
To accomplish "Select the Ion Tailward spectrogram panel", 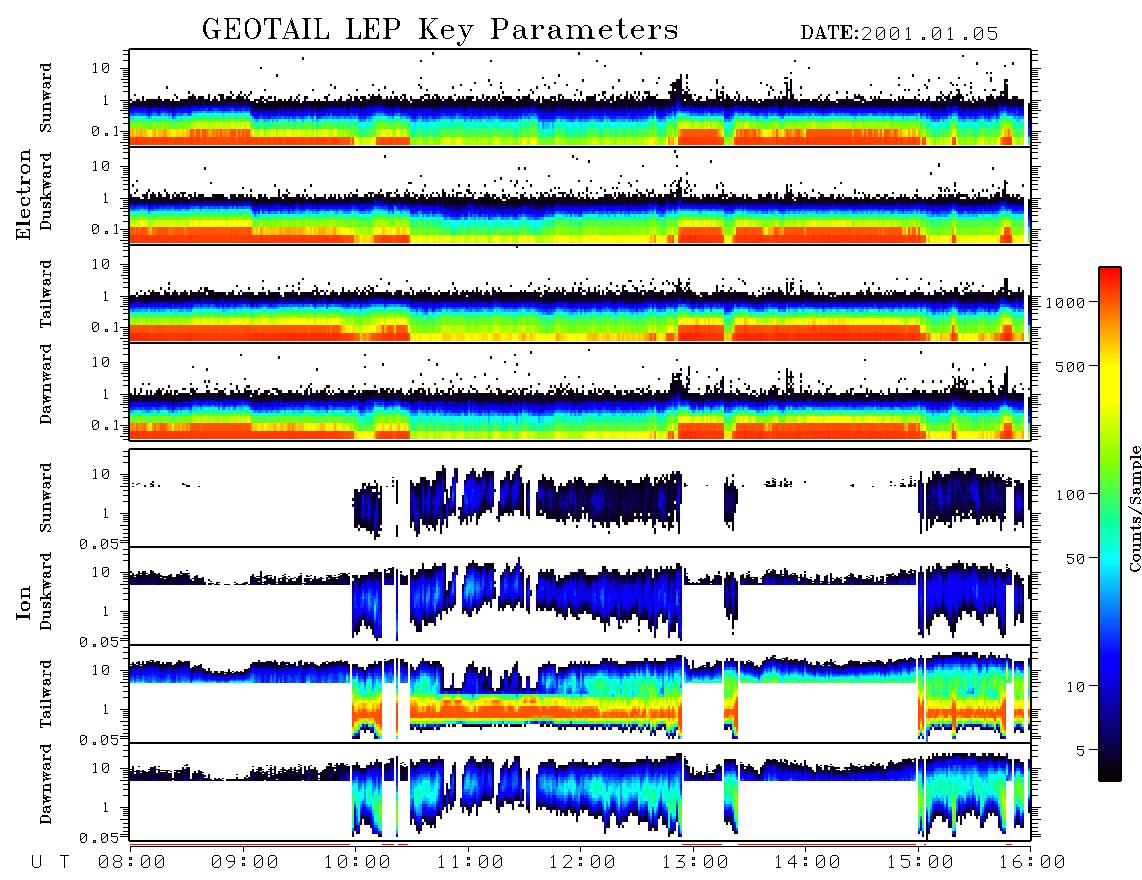I will click(580, 694).
